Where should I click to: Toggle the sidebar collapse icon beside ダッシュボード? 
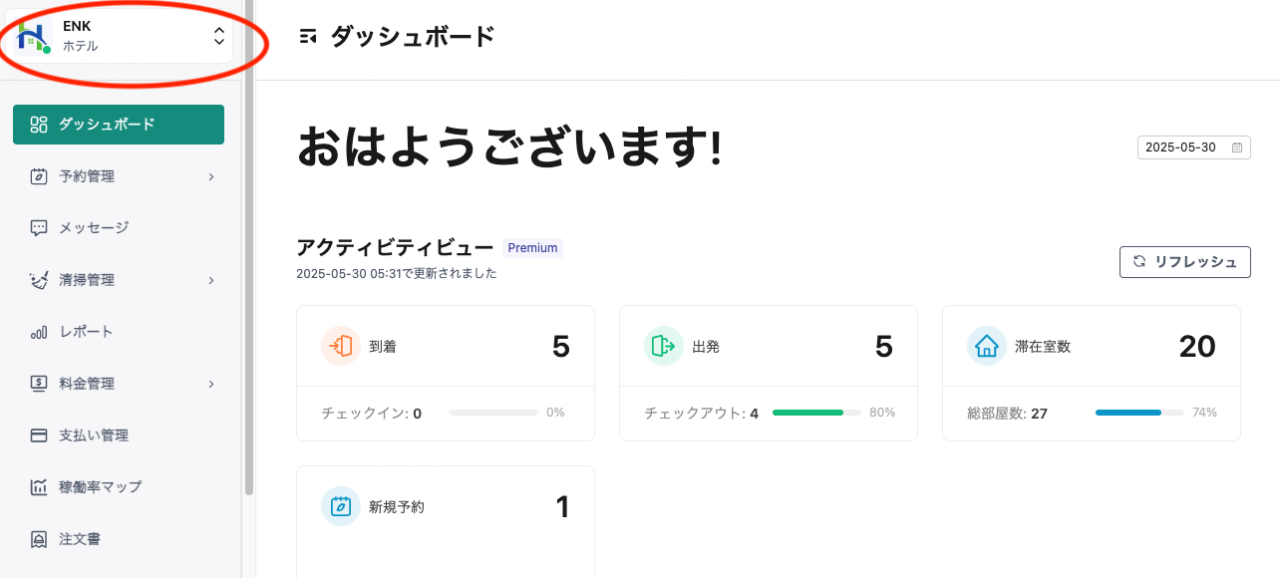(308, 37)
